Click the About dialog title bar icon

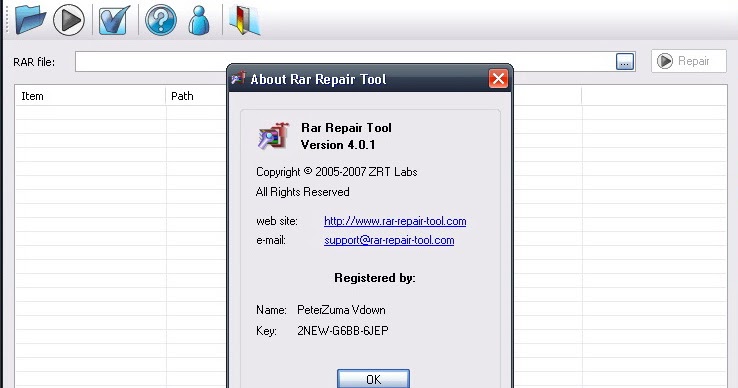(x=239, y=78)
